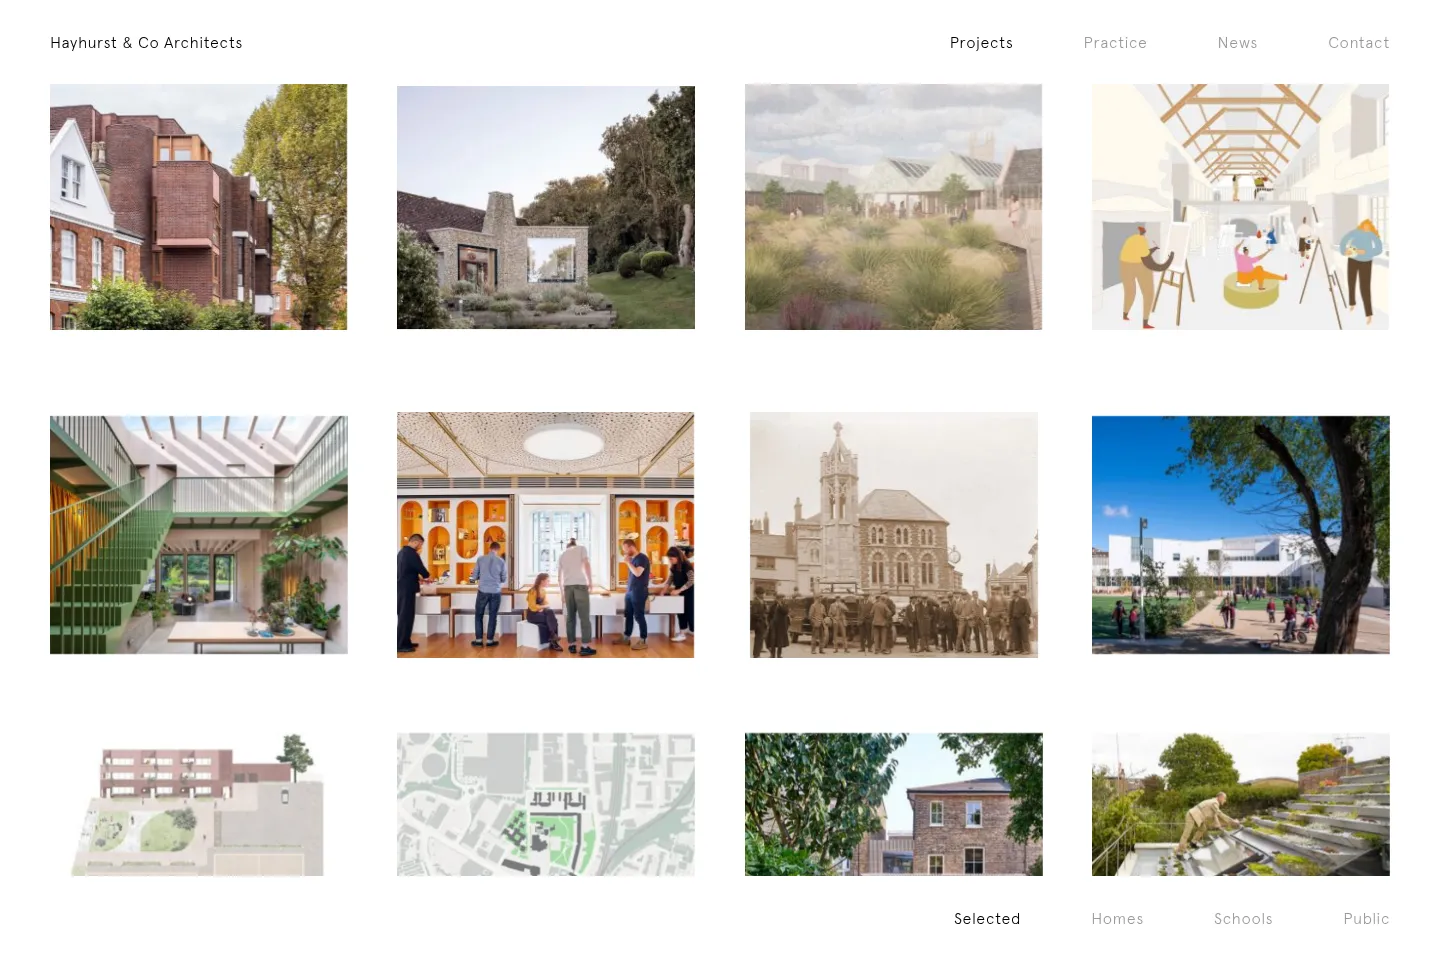Filter projects by Schools
The width and height of the screenshot is (1440, 960).
tap(1243, 919)
